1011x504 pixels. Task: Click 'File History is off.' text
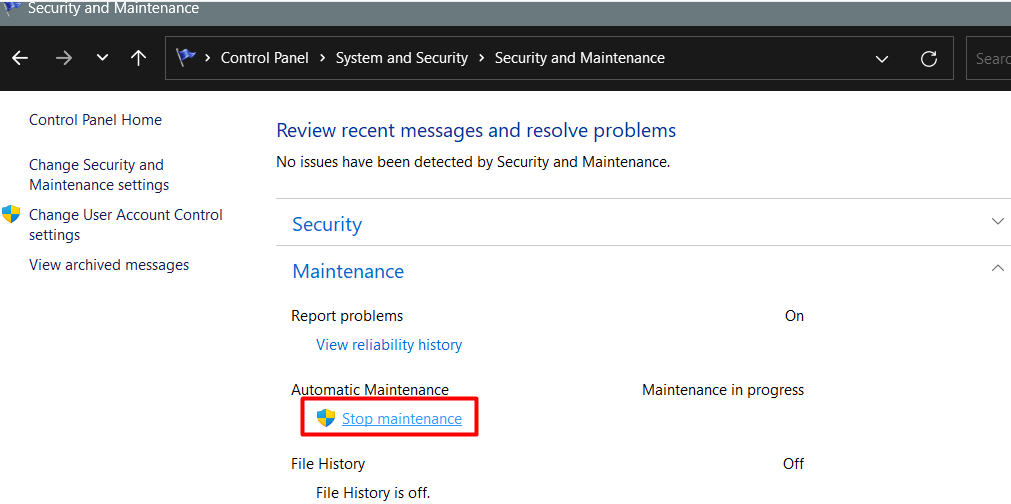(x=373, y=494)
